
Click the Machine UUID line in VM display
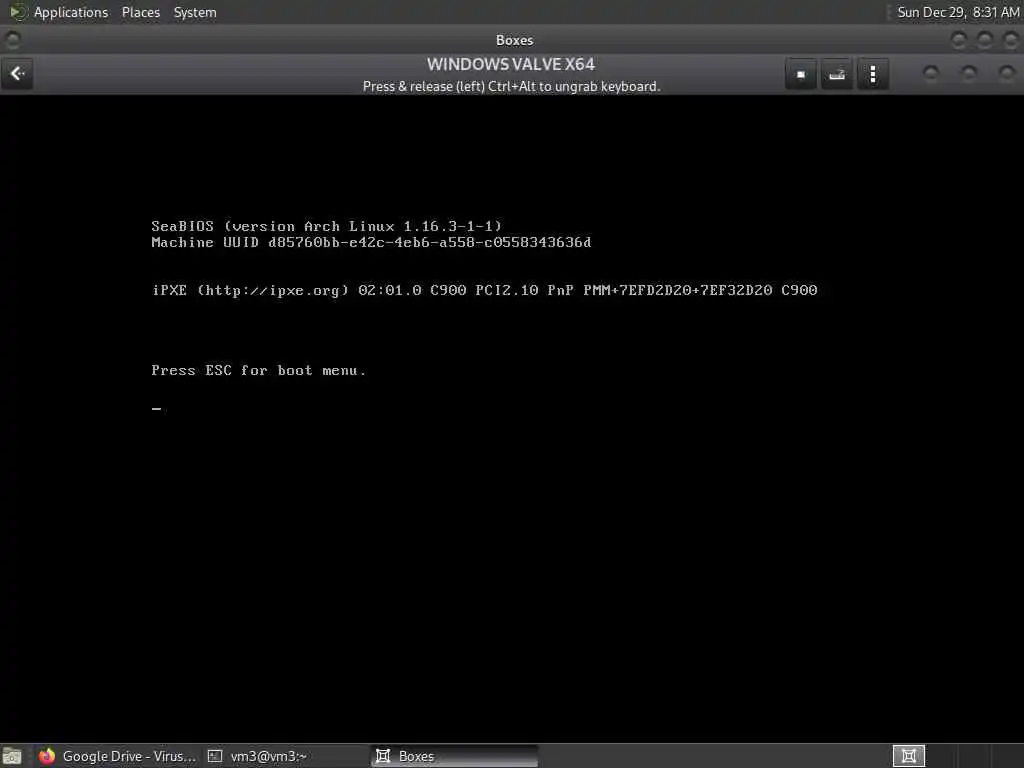(371, 242)
